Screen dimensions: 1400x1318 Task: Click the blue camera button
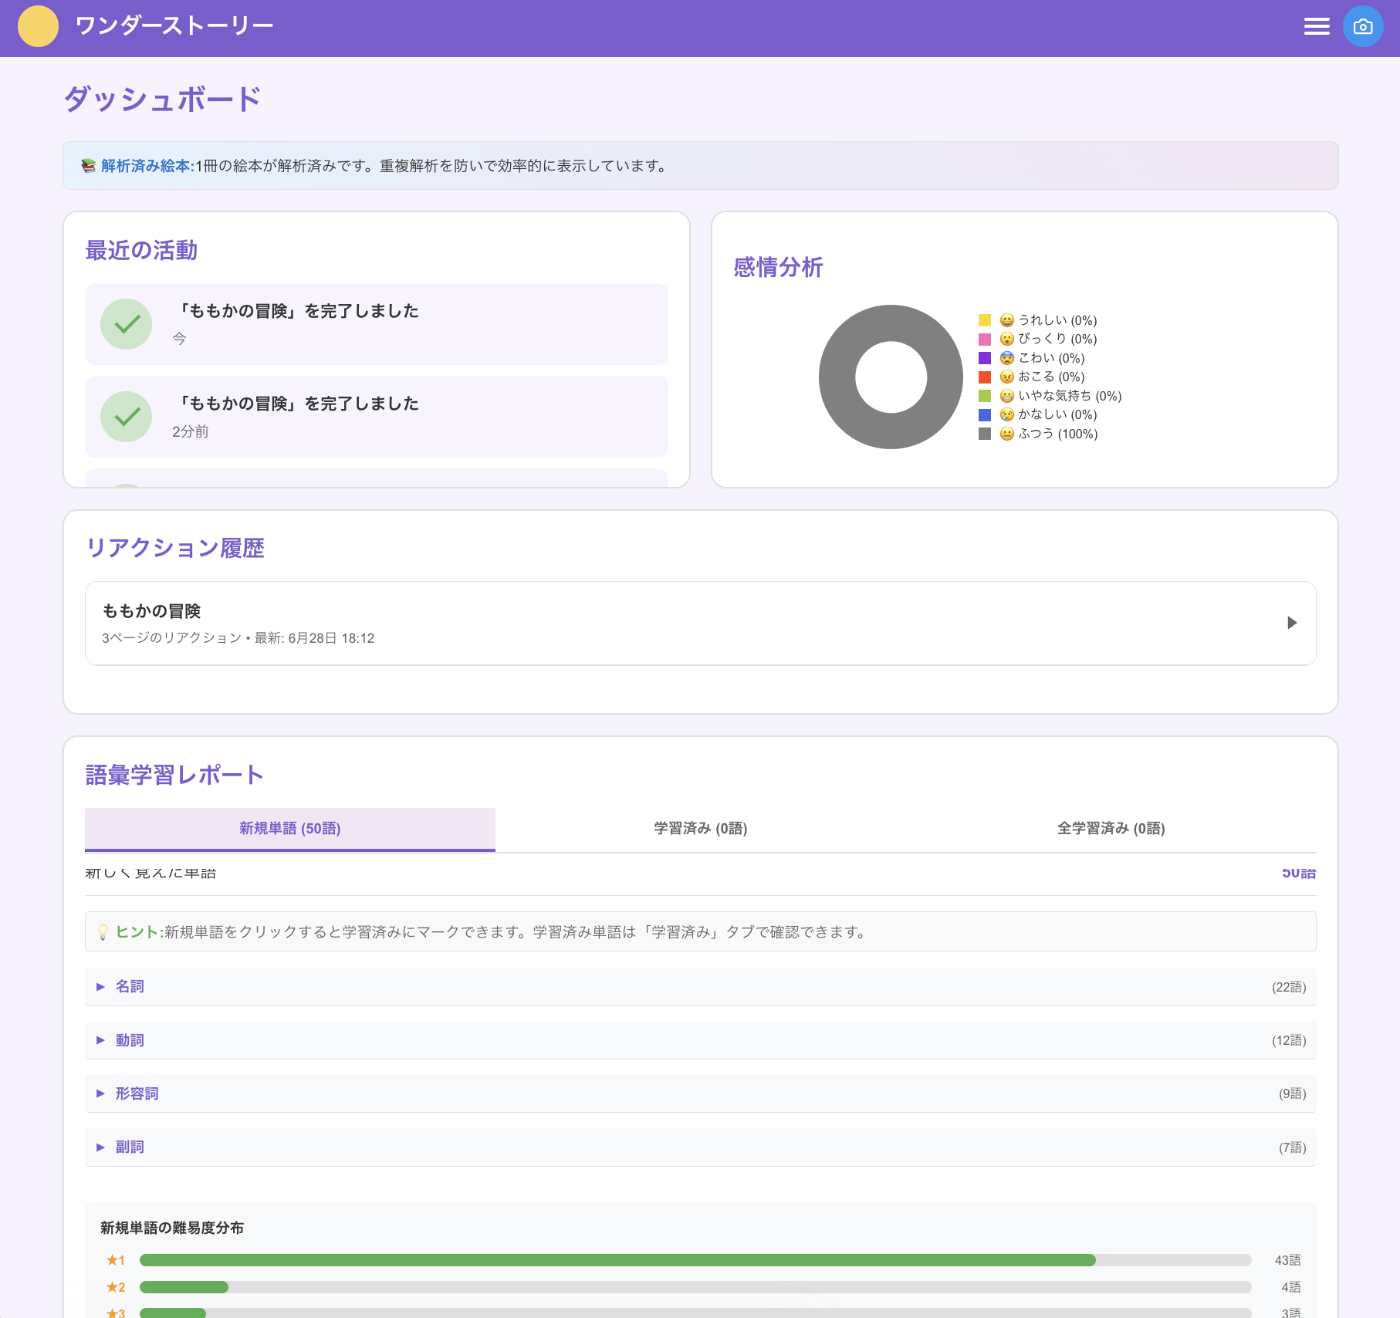click(x=1363, y=27)
